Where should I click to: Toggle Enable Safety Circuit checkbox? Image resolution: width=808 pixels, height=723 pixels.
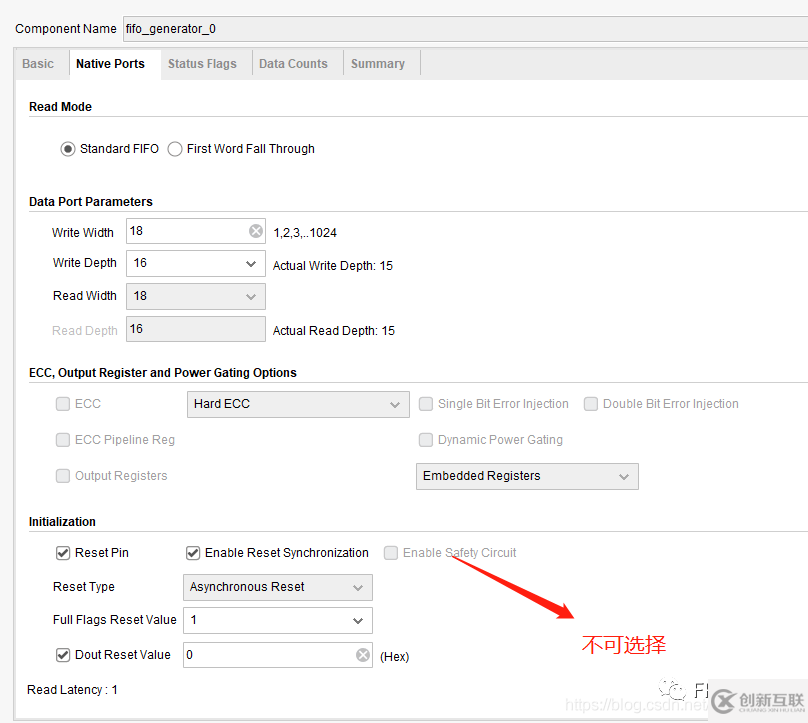pyautogui.click(x=391, y=553)
